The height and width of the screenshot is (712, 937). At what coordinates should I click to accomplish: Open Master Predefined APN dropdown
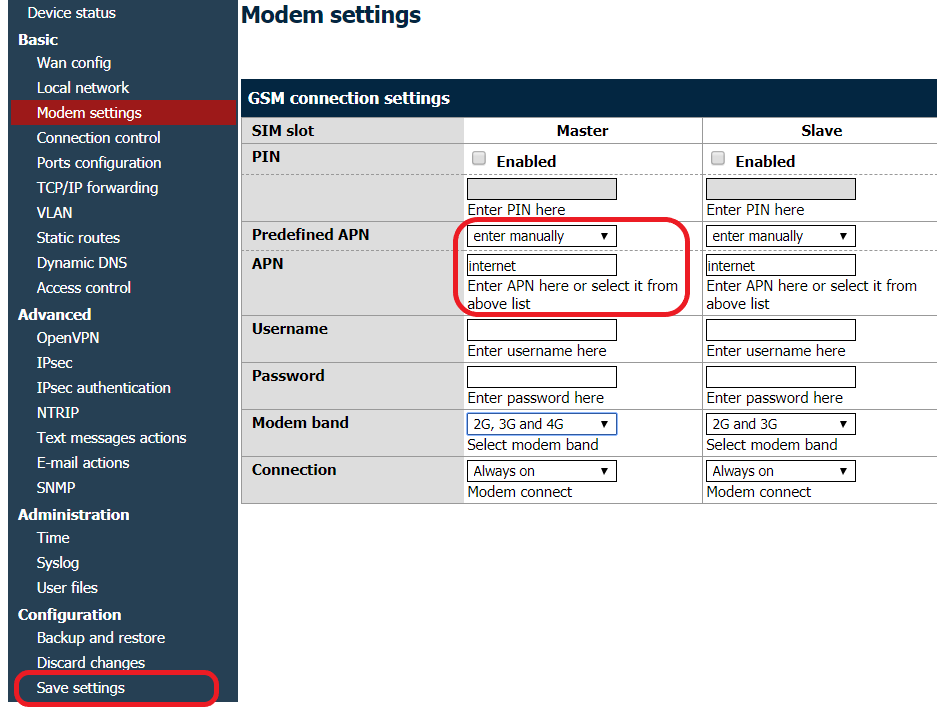tap(541, 236)
